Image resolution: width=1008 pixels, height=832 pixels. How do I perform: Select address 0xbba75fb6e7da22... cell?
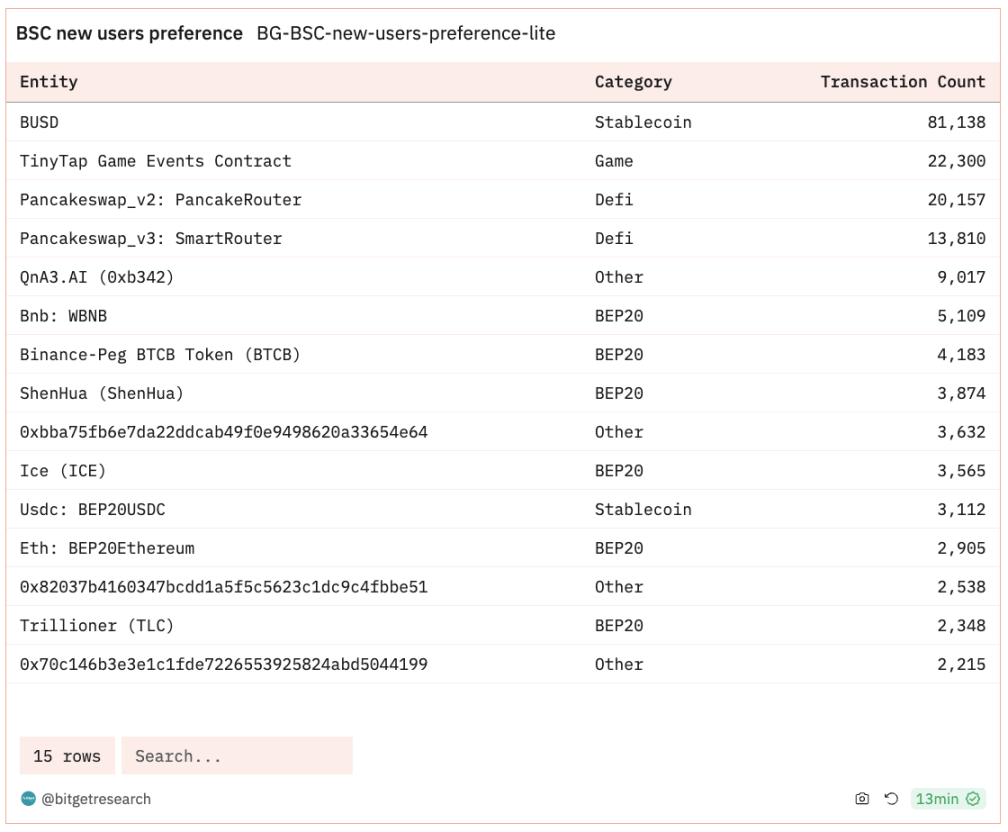coord(224,432)
